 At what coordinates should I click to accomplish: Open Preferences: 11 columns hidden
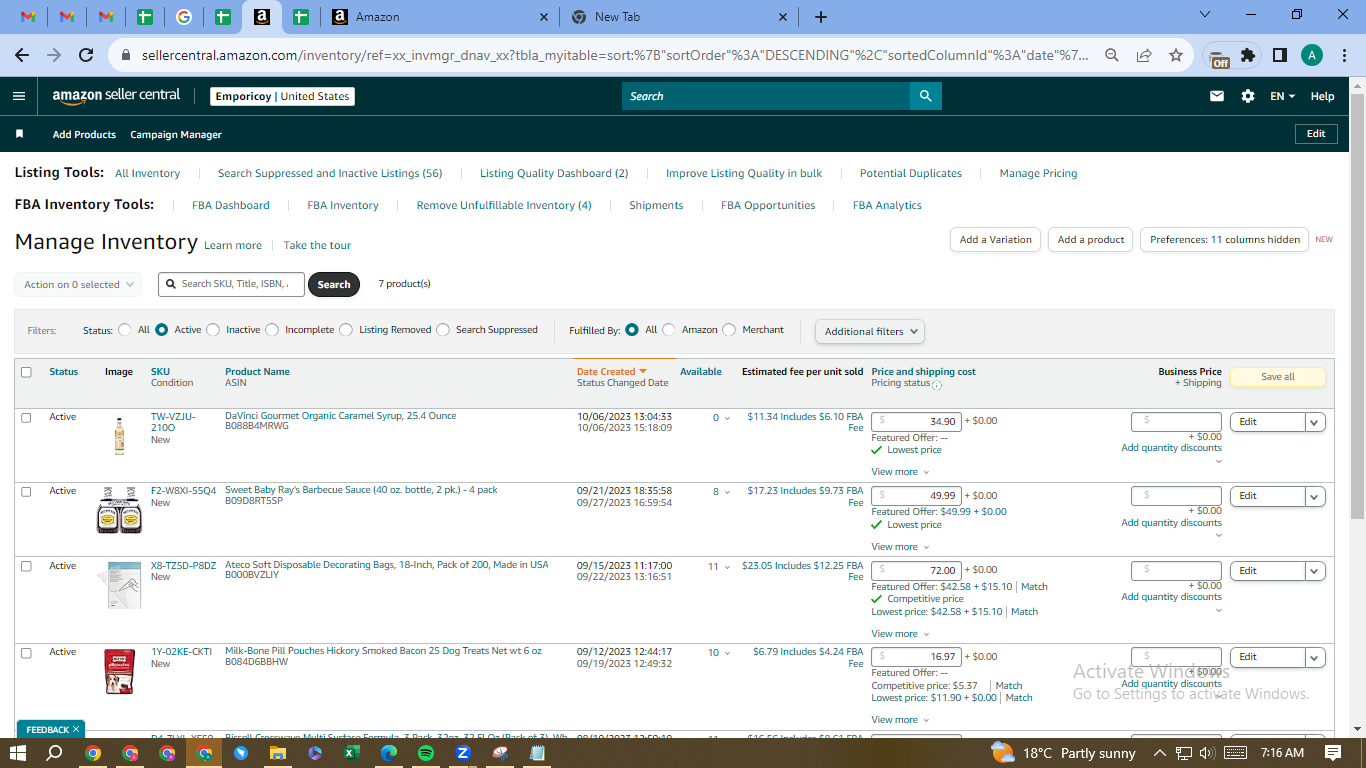1225,240
